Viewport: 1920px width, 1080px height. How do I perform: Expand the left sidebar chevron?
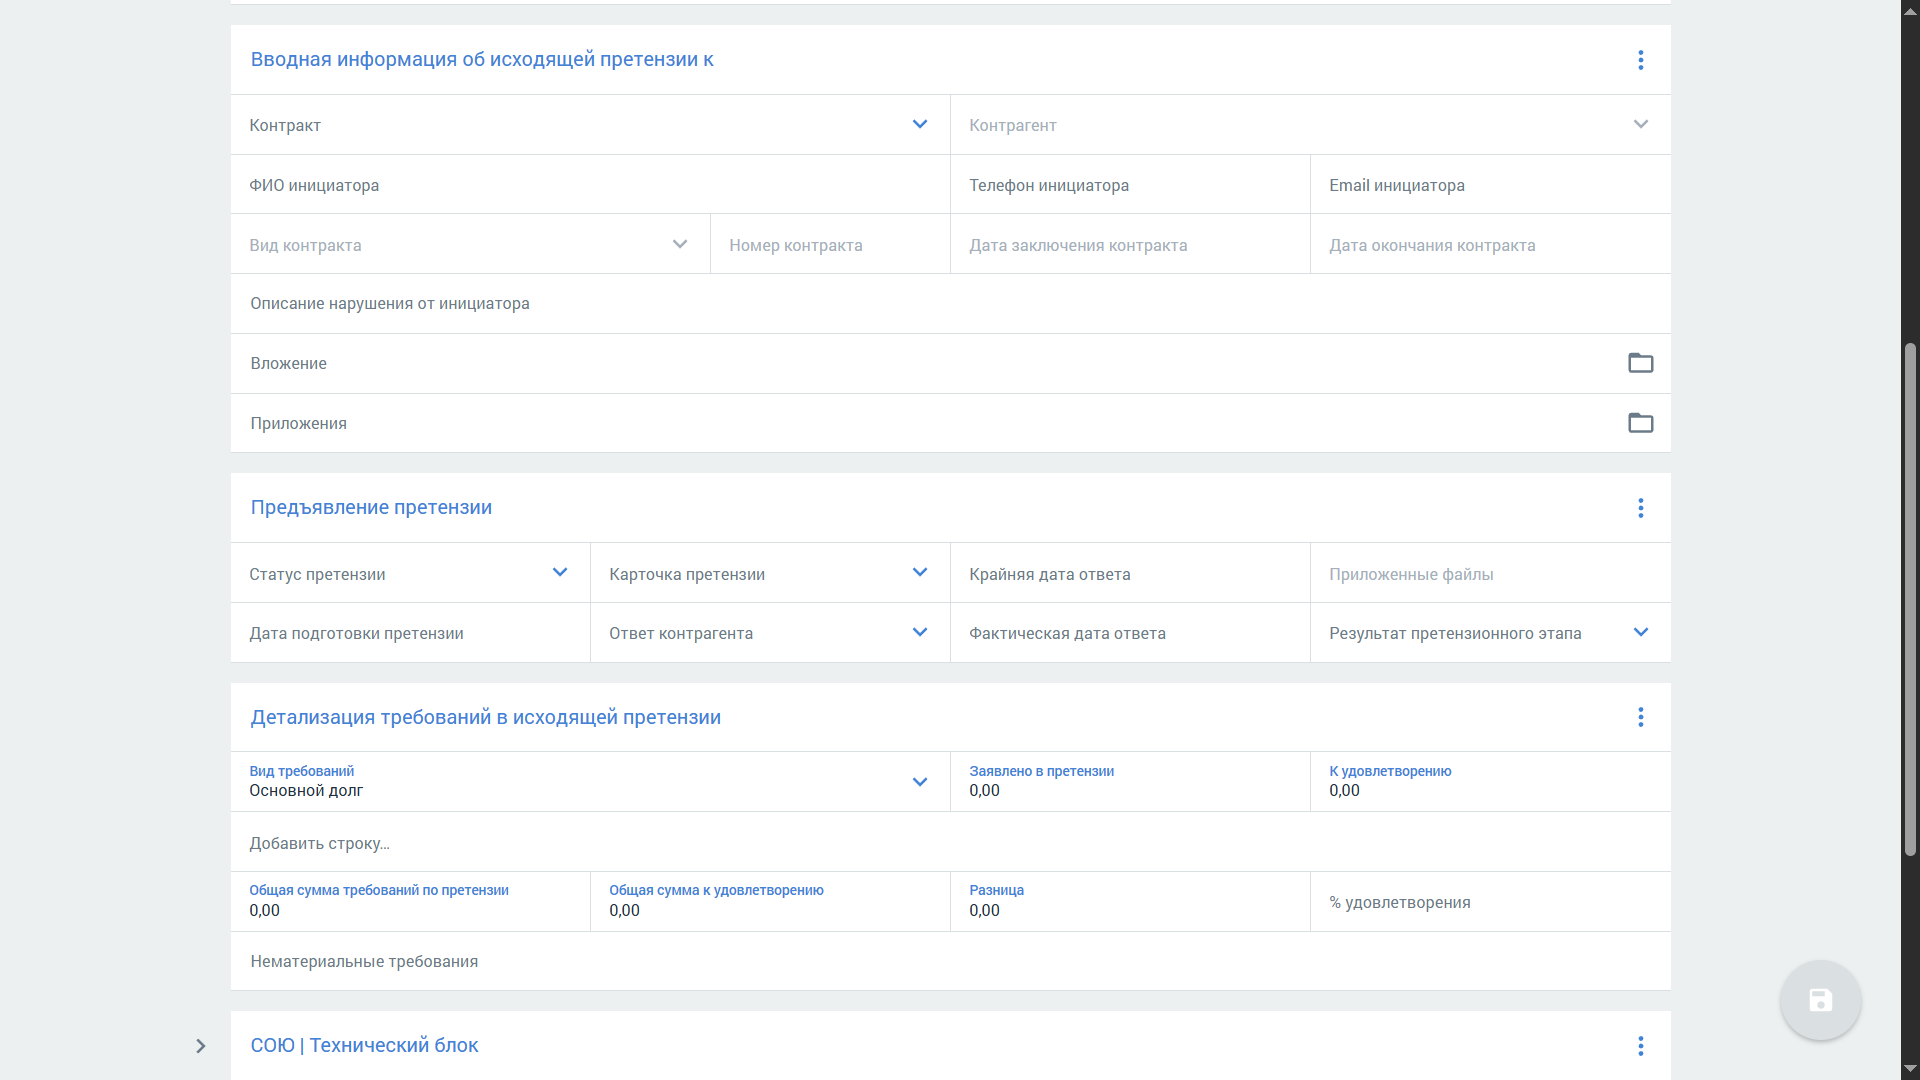click(x=200, y=1046)
